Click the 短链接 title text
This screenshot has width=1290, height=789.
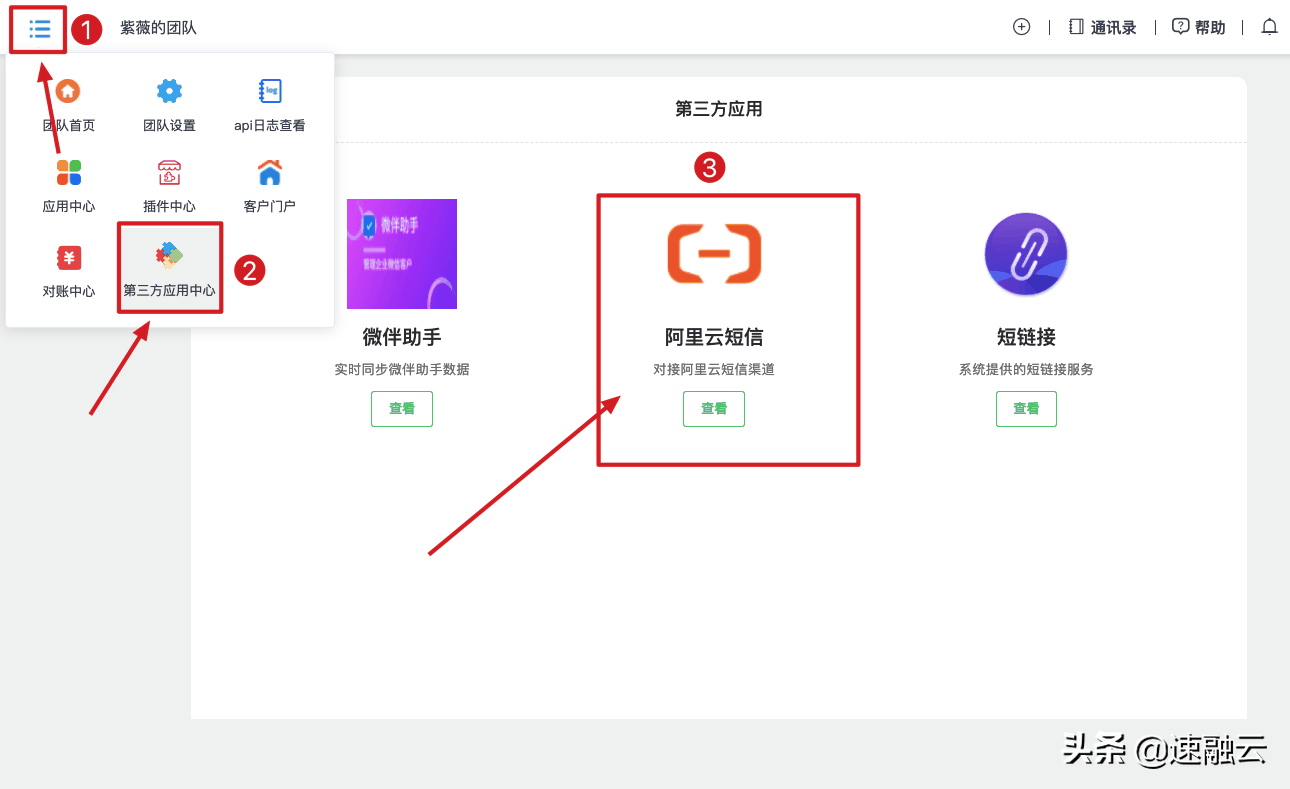click(x=1026, y=337)
